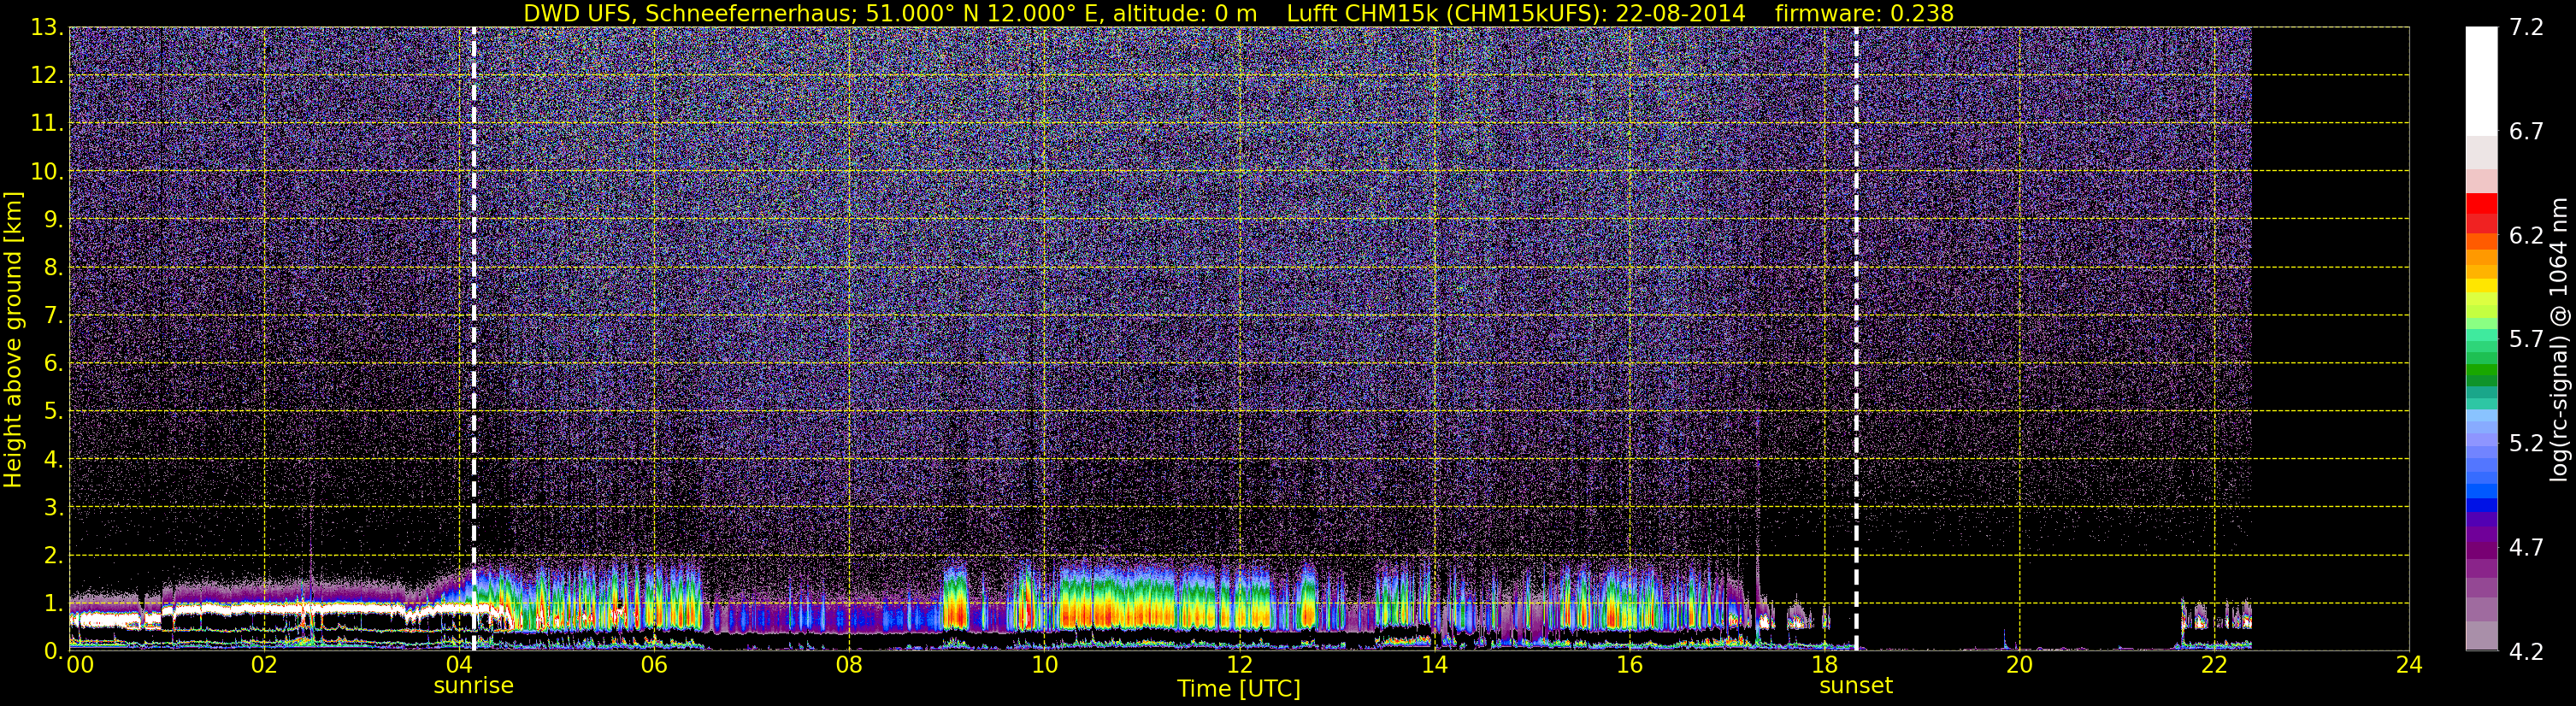Click the '10.' height tick label
The width and height of the screenshot is (2576, 706).
46,171
